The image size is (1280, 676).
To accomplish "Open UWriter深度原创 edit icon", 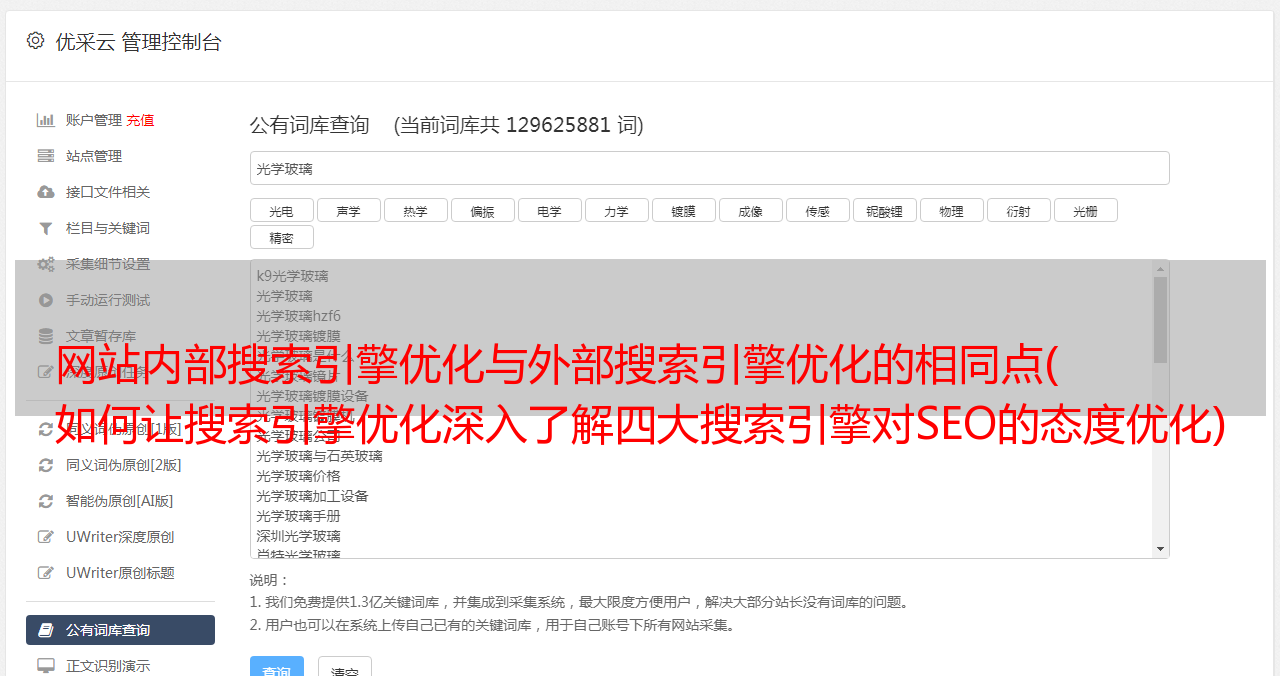I will point(46,537).
